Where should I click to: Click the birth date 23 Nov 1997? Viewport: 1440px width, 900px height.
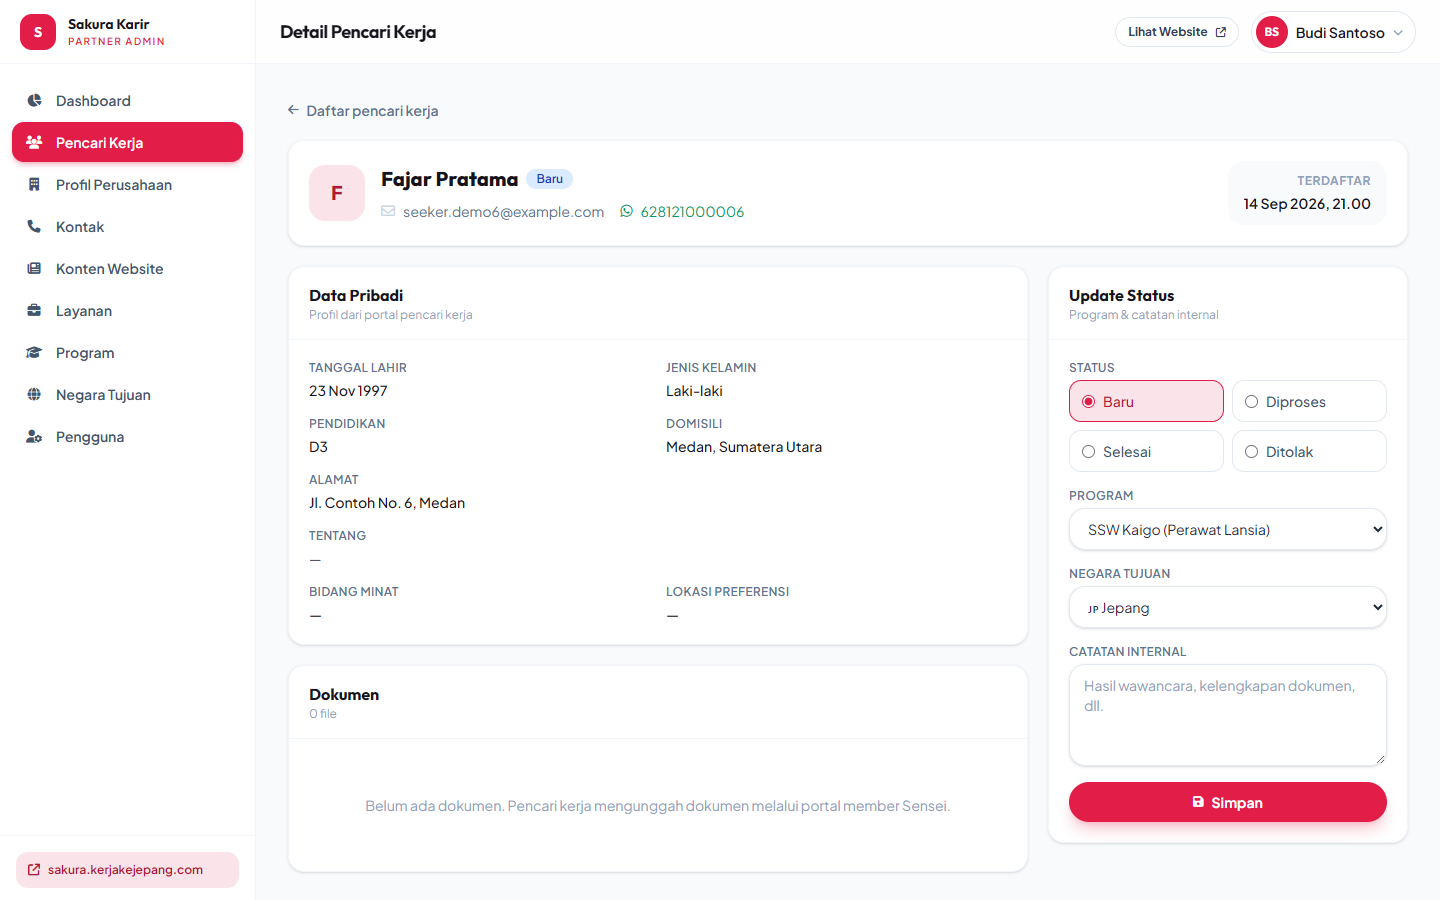tap(348, 391)
